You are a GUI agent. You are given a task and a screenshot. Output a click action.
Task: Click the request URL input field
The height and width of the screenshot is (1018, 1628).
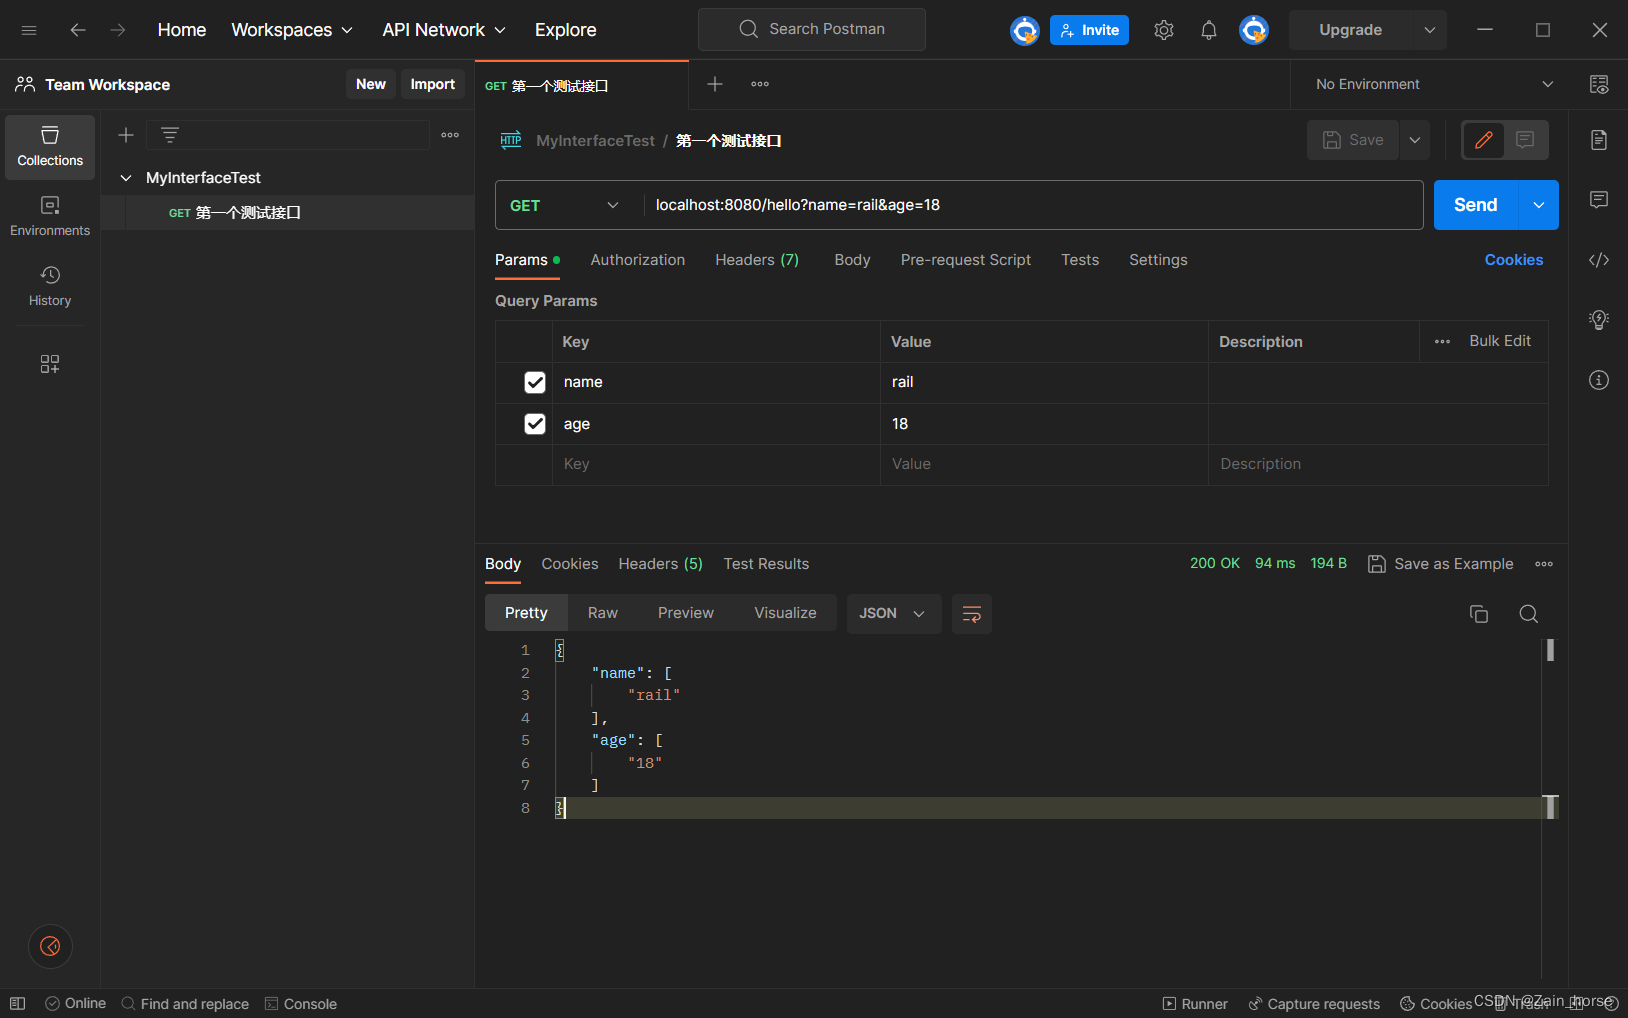(x=1033, y=205)
